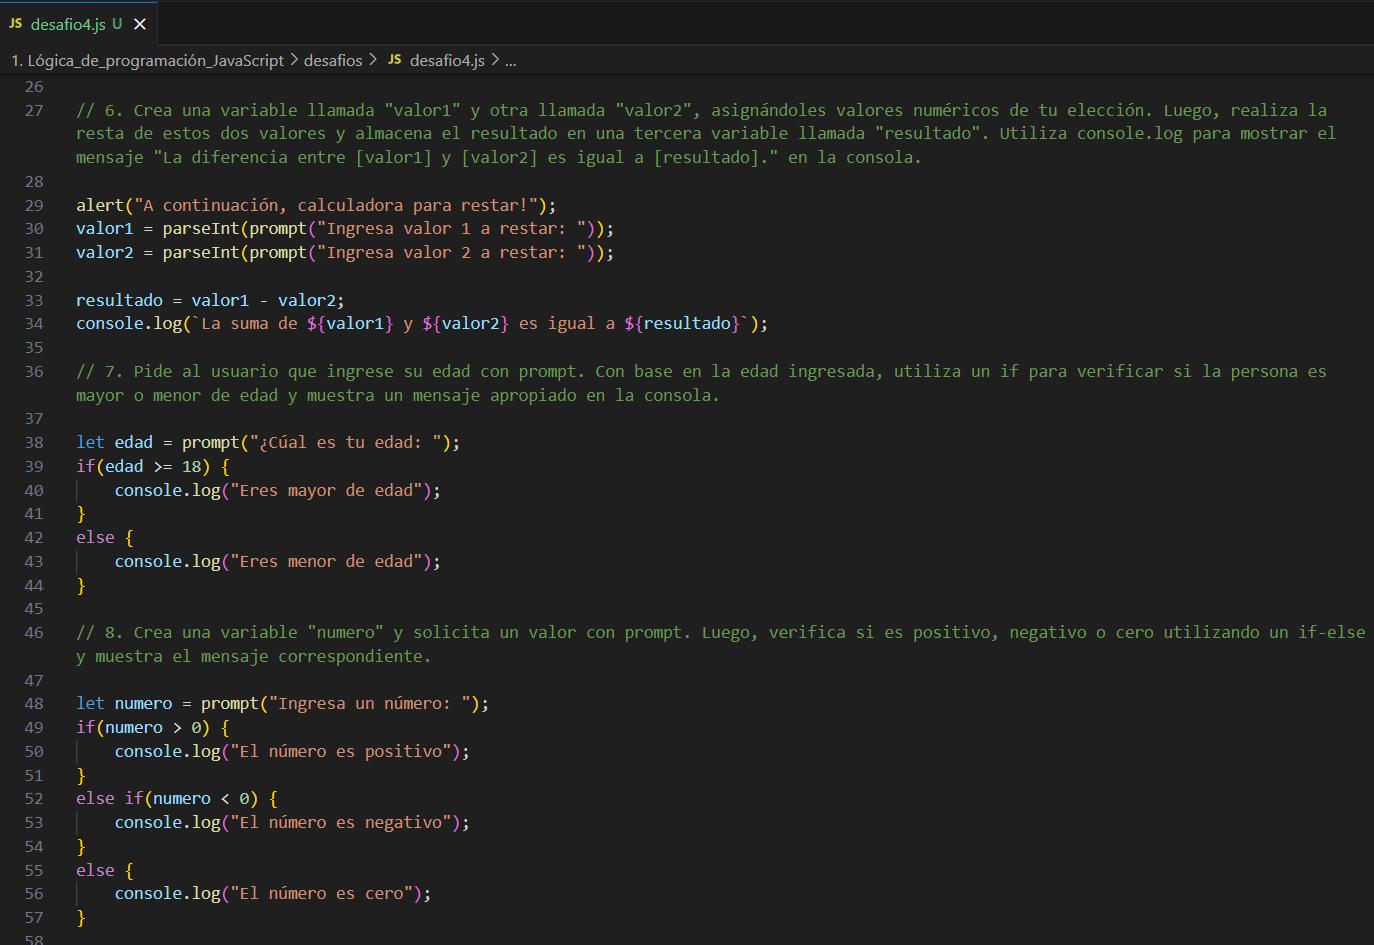Screen dimensions: 1374x945
Task: Click 'if(numero > 0)' line
Action: (x=153, y=727)
